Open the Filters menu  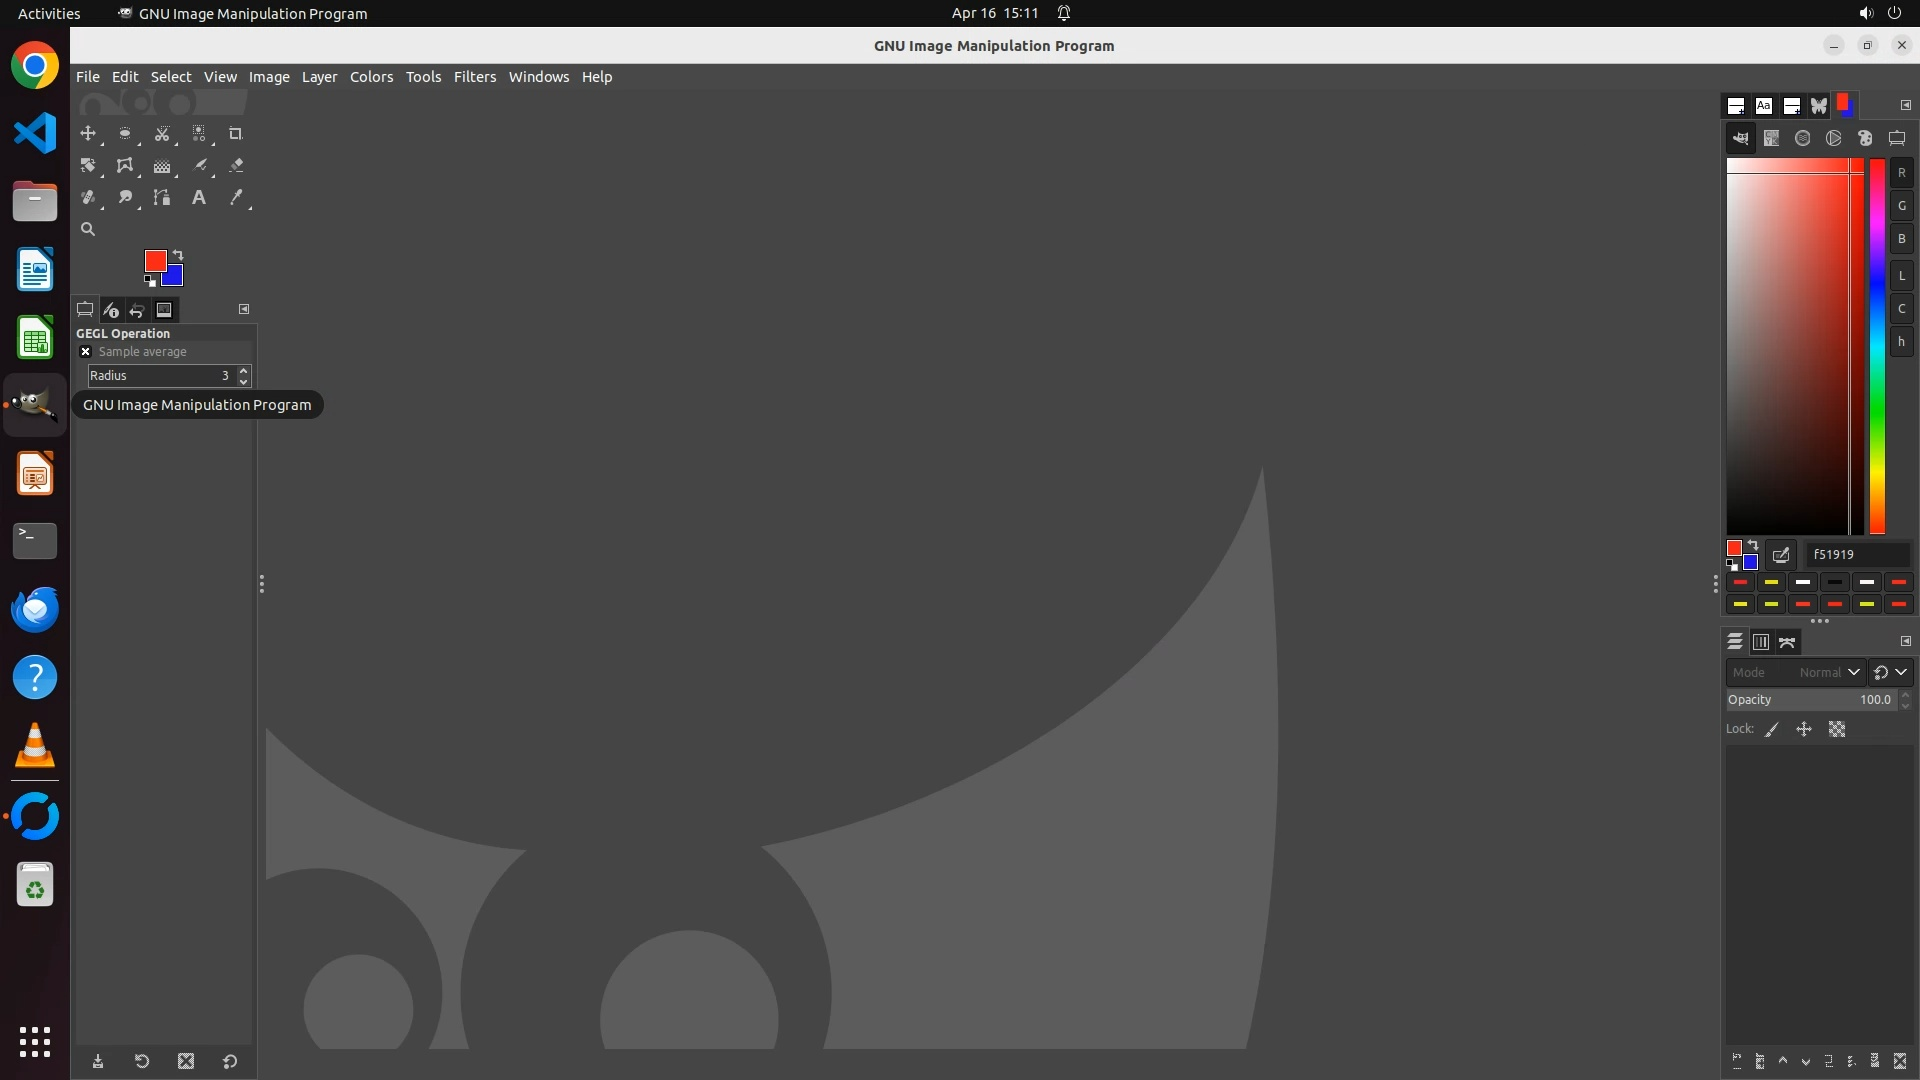pos(474,77)
